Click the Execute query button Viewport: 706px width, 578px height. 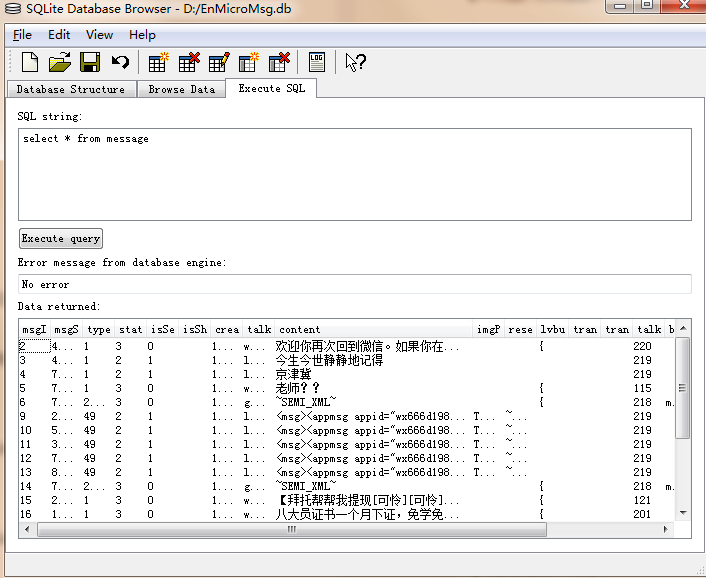(x=61, y=238)
